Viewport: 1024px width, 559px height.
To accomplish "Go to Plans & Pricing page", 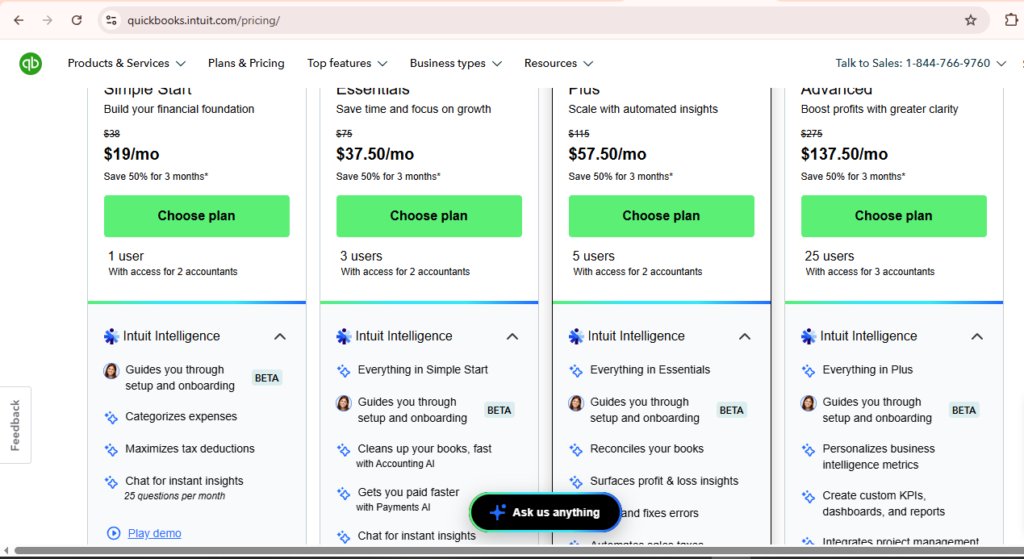I will tap(246, 63).
